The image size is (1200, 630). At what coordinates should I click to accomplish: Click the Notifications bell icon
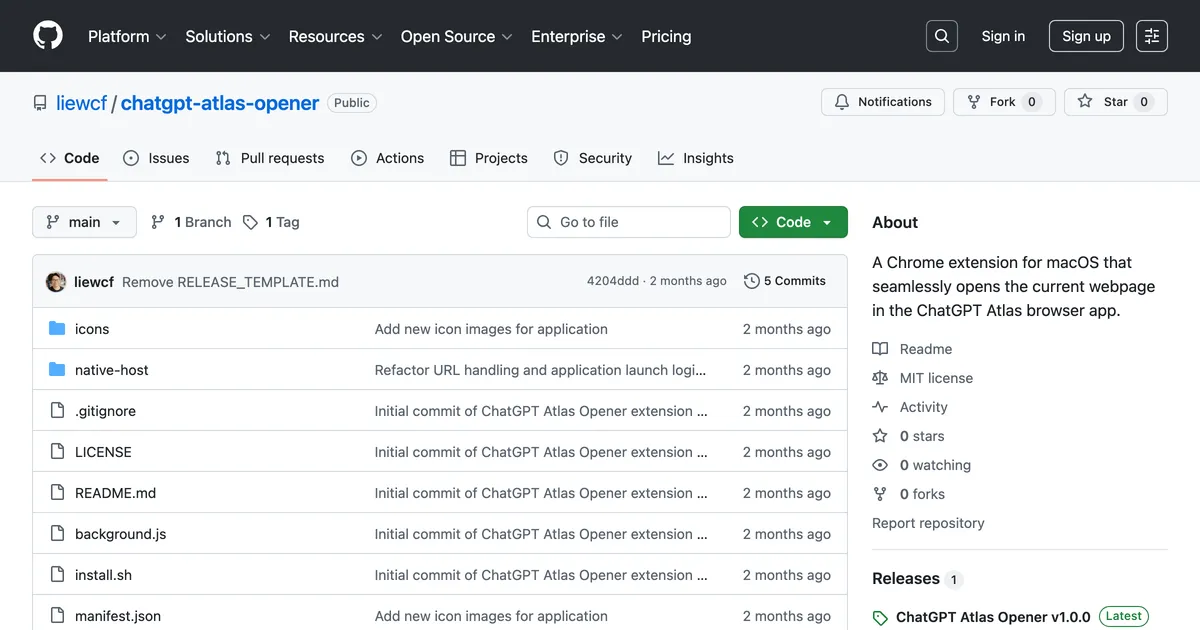pyautogui.click(x=845, y=101)
